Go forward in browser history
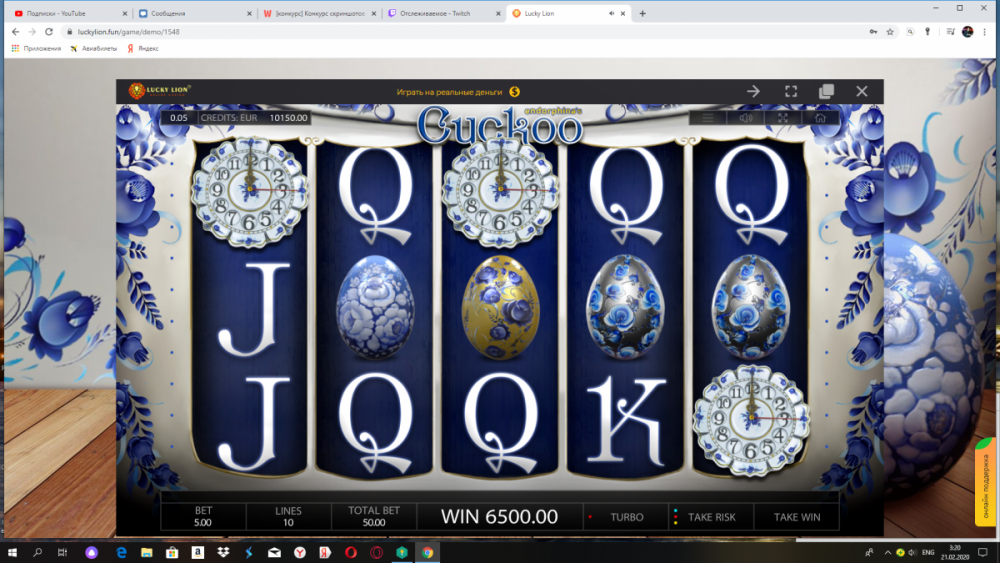The width and height of the screenshot is (1000, 563). tap(32, 31)
